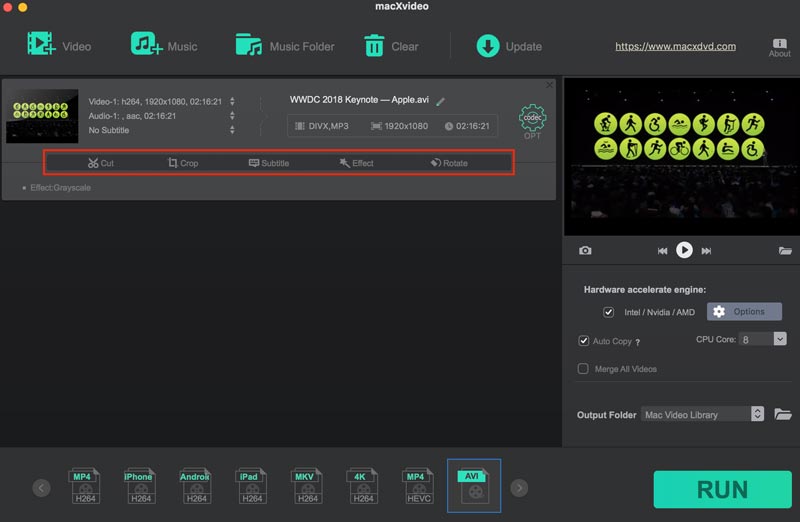Open the Cut editing tab
800x522 pixels.
(101, 163)
